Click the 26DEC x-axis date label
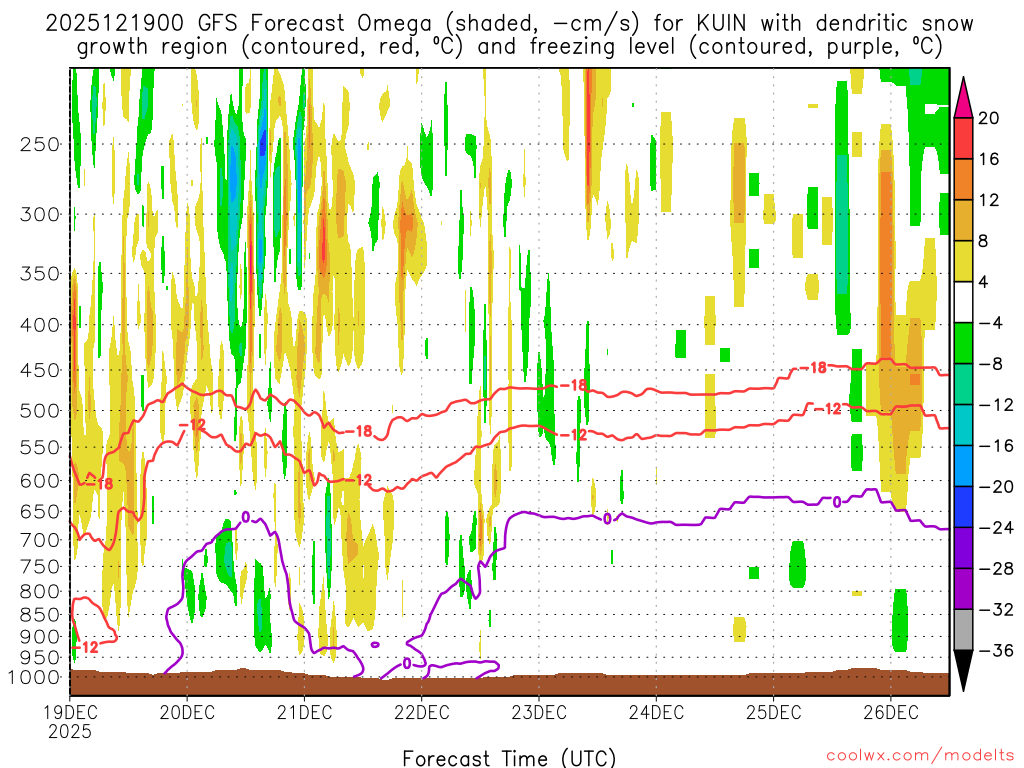This screenshot has height=768, width=1024. pos(891,712)
